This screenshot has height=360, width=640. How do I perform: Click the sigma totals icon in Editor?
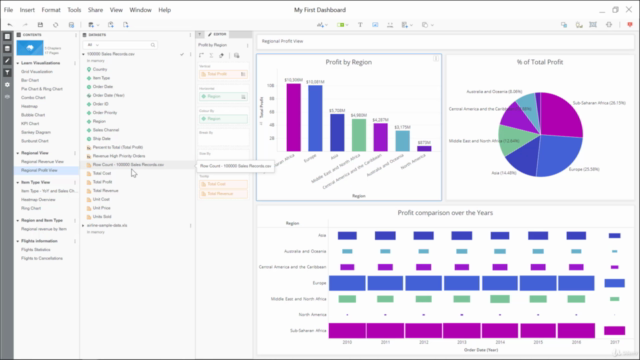(211, 56)
